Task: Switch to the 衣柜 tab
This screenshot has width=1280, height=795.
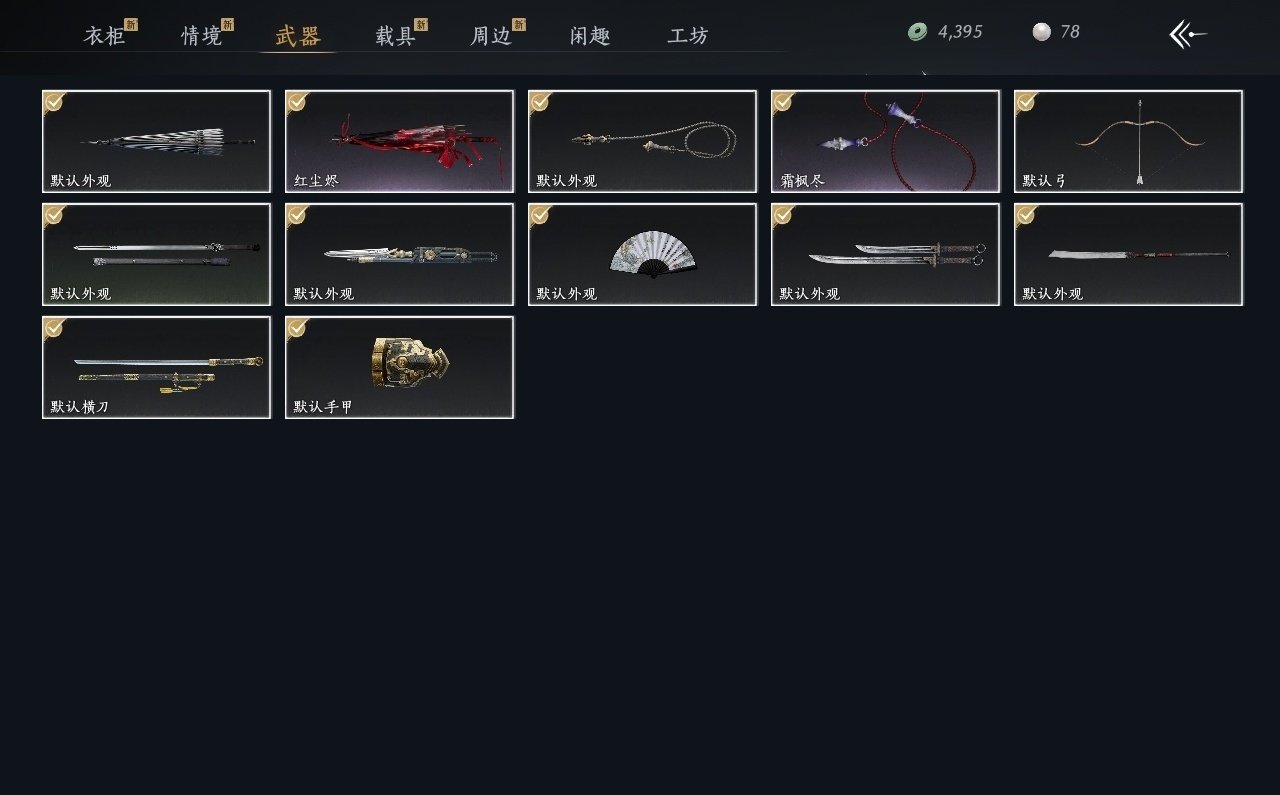Action: click(104, 36)
